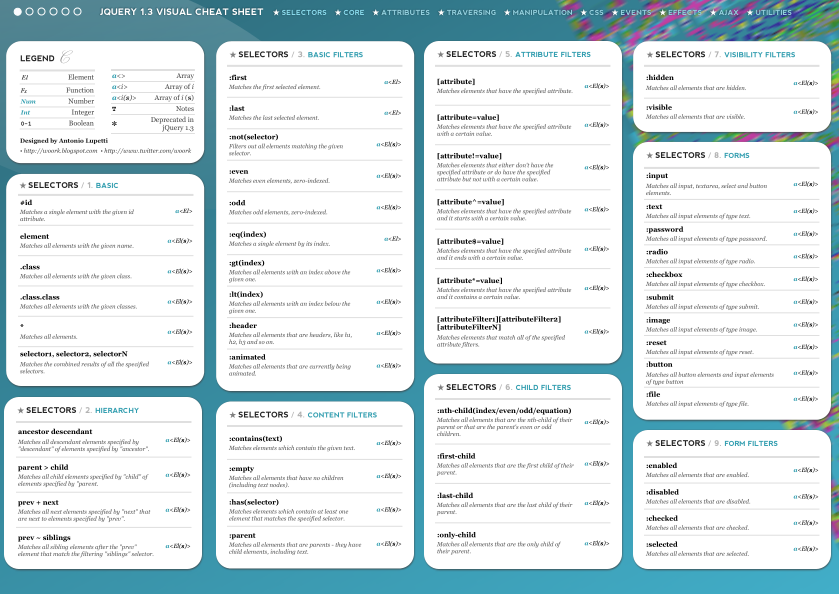Click the first filled page indicator dot
The width and height of the screenshot is (839, 594).
point(18,12)
